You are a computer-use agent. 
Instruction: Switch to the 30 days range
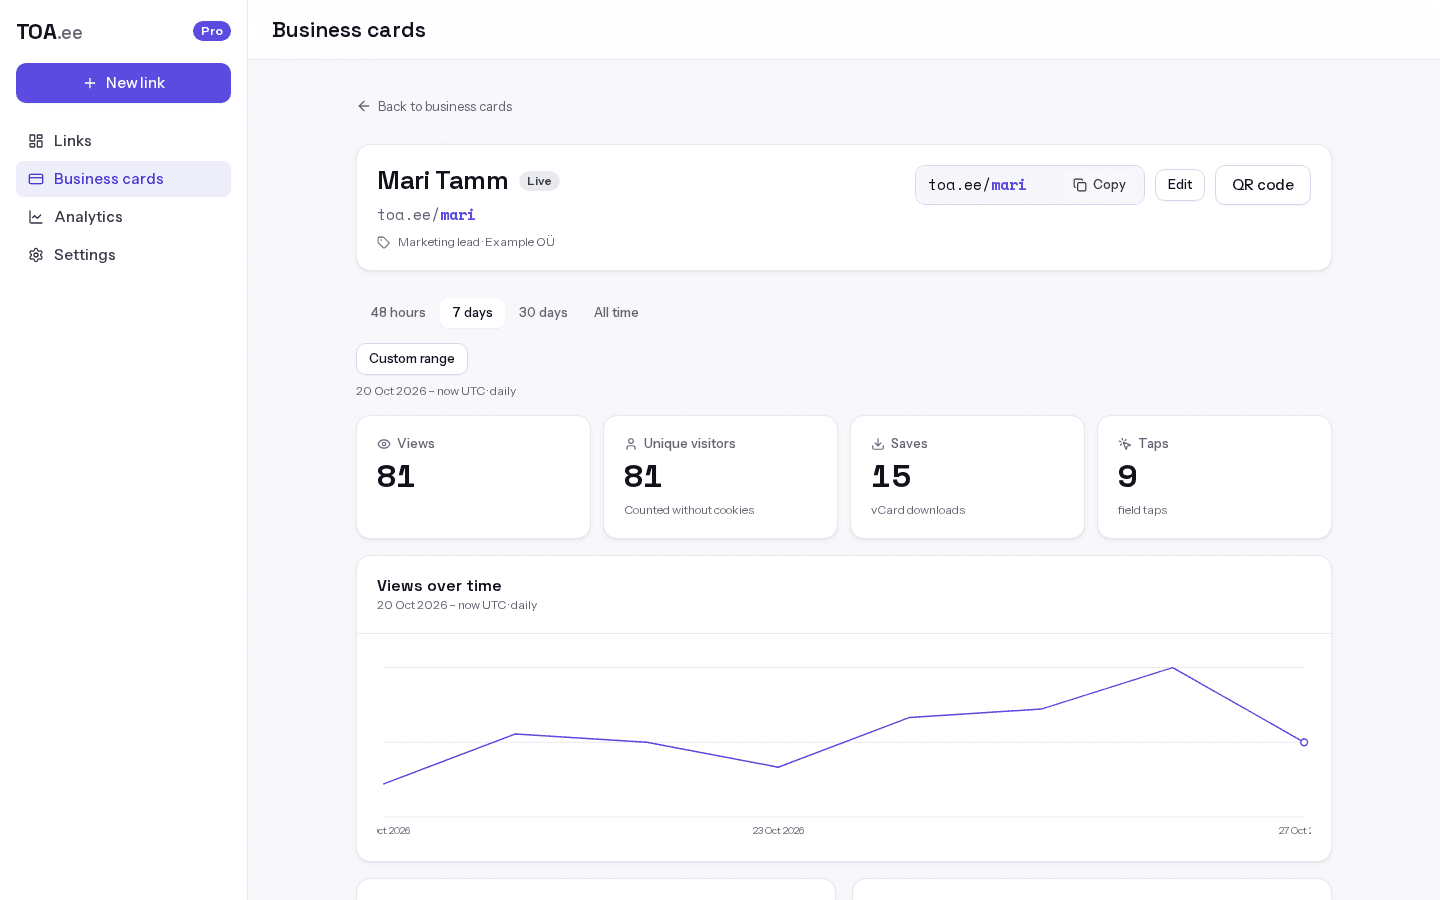543,313
